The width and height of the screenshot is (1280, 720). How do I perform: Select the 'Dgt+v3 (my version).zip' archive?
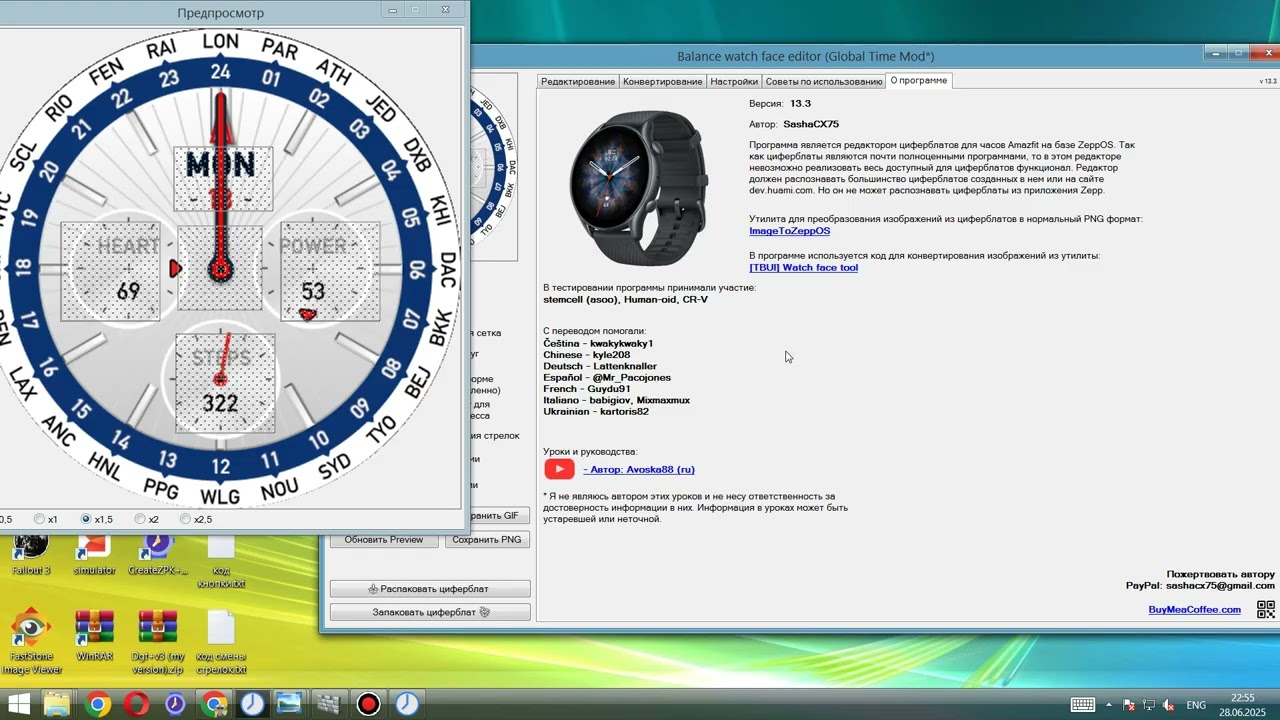point(158,642)
